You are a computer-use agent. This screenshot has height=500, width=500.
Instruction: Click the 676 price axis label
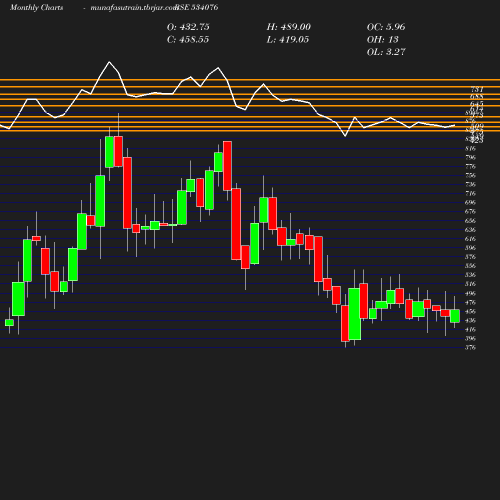tap(470, 212)
